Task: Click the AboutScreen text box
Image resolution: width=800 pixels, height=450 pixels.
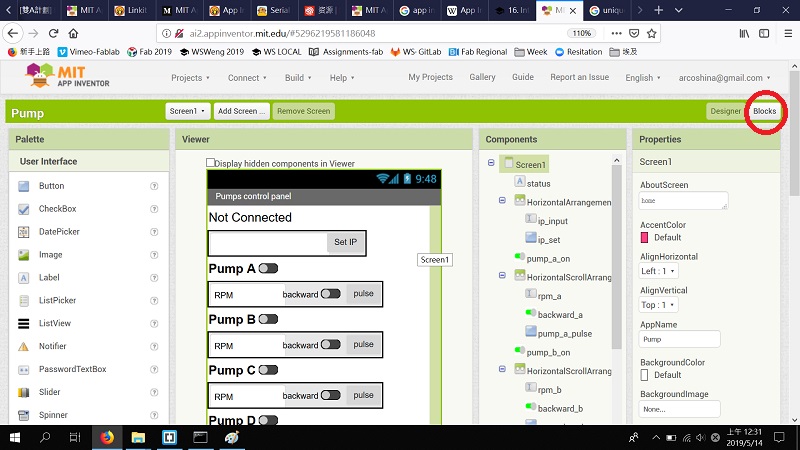Action: click(683, 201)
